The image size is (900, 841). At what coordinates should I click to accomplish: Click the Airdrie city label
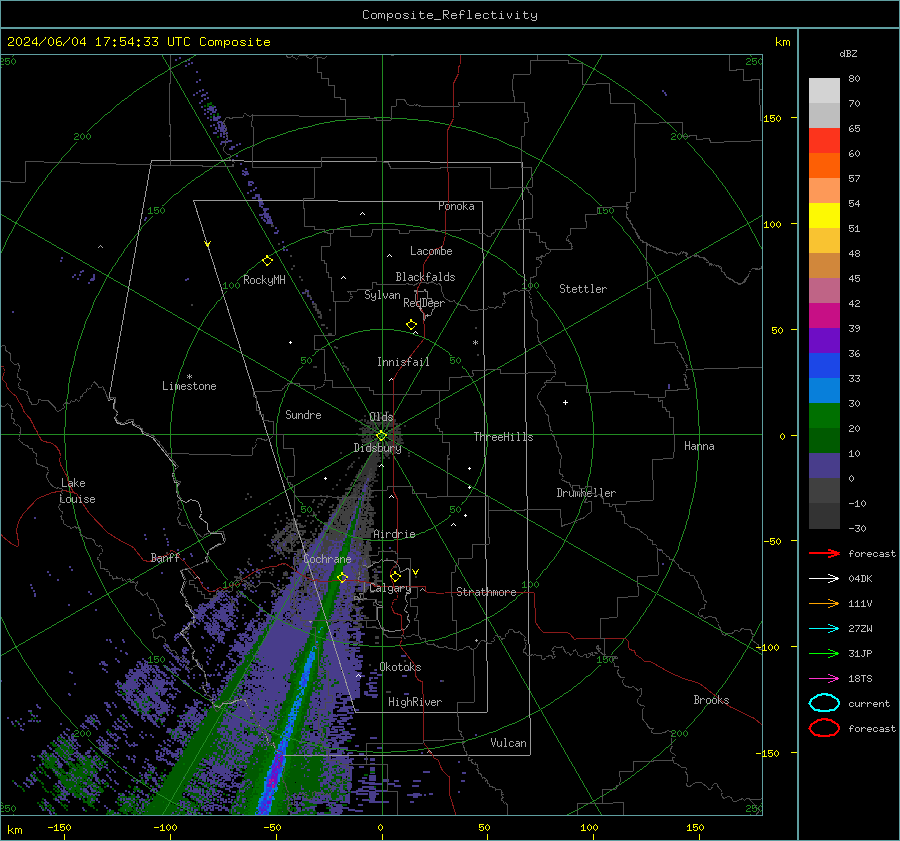394,534
